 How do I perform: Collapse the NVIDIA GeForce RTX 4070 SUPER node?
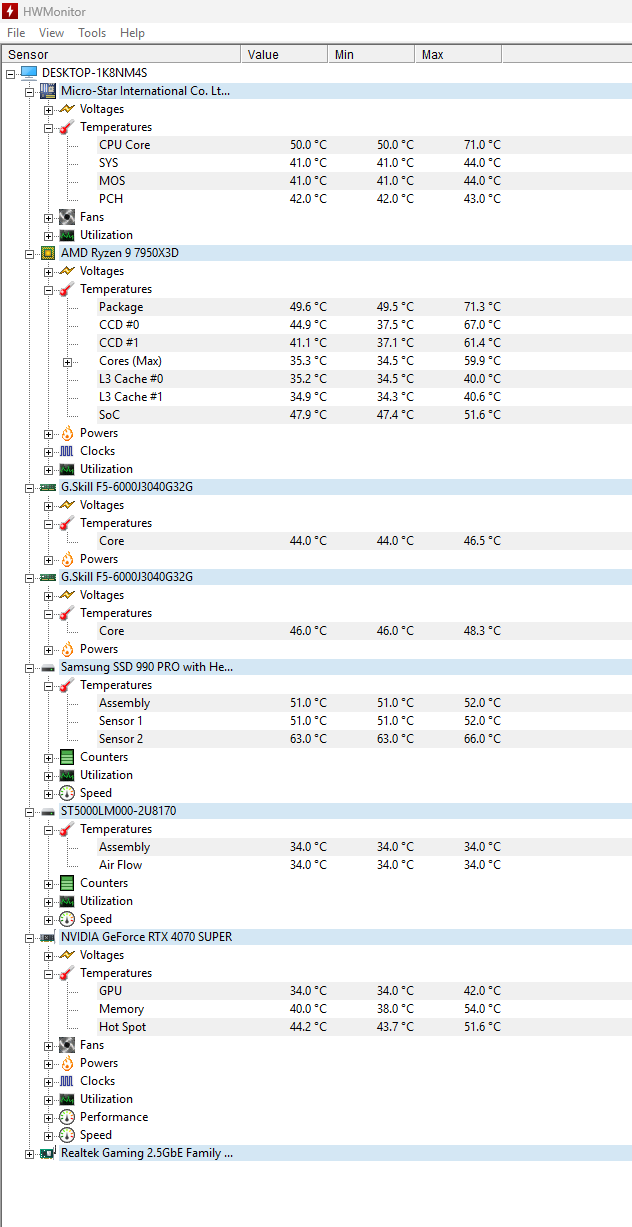29,937
